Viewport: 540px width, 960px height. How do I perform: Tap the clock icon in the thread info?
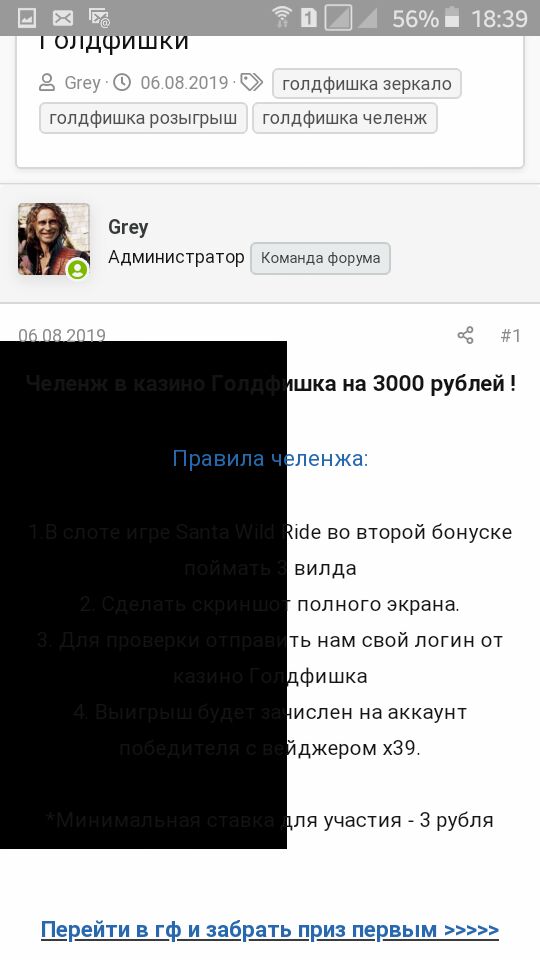[x=122, y=82]
